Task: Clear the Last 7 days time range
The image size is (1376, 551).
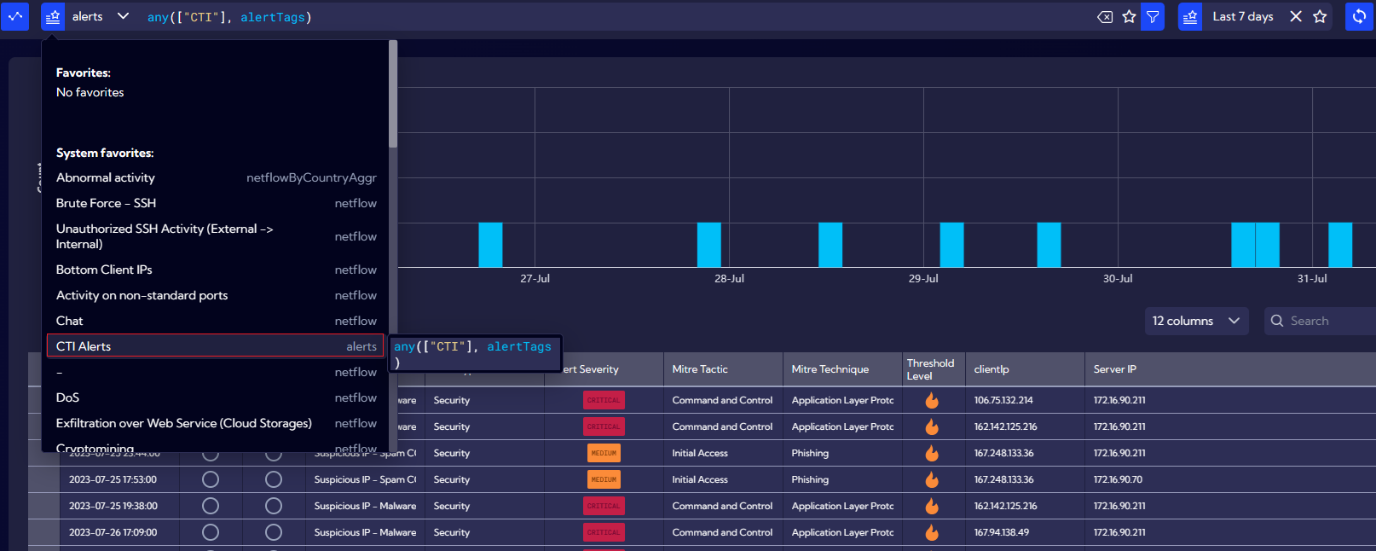Action: pyautogui.click(x=1296, y=17)
